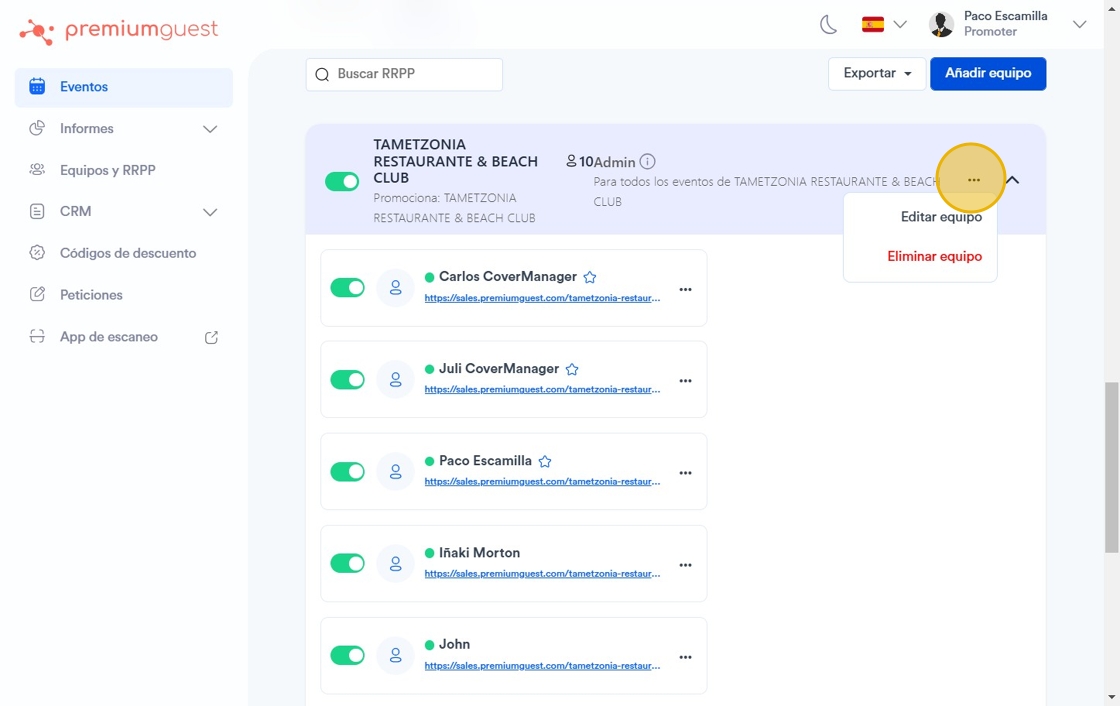The height and width of the screenshot is (706, 1120).
Task: Click the search magnifier icon
Action: click(x=322, y=74)
